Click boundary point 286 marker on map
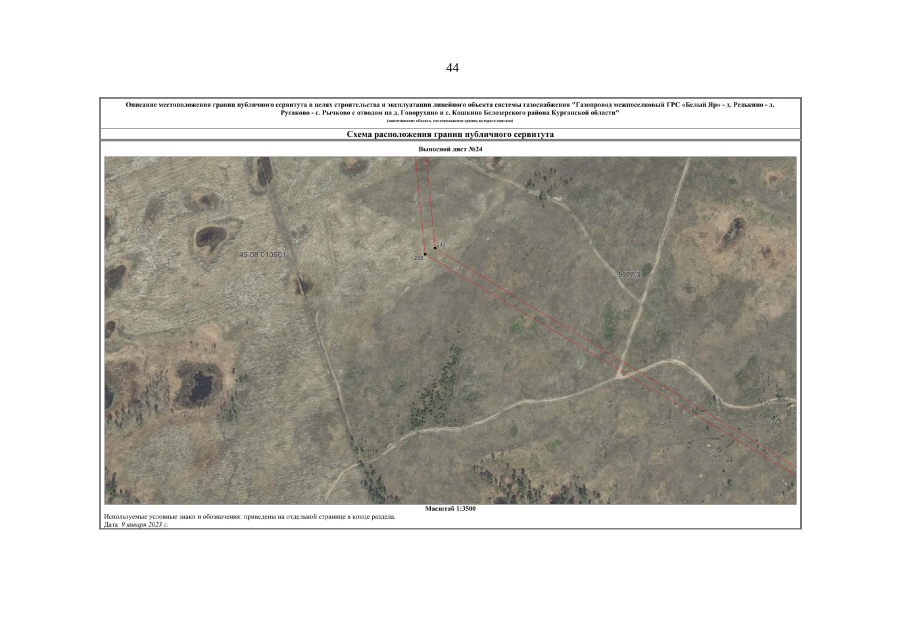 (x=424, y=255)
